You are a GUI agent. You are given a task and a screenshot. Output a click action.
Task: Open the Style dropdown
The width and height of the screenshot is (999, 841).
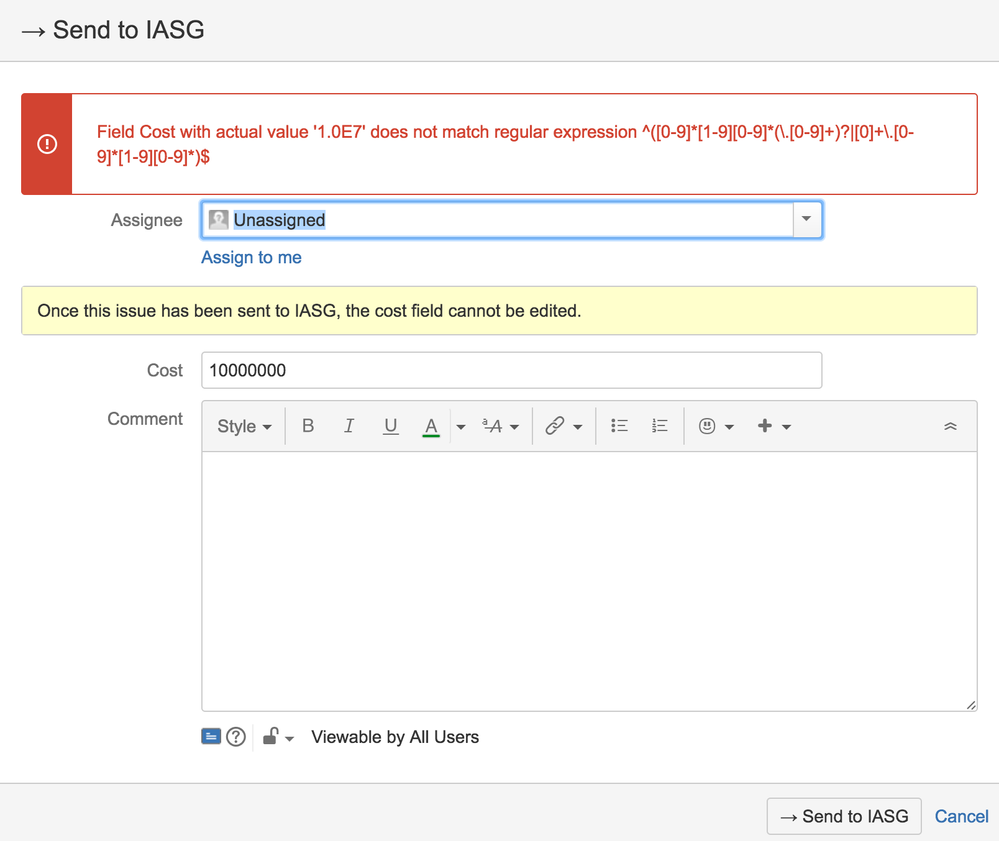[244, 426]
